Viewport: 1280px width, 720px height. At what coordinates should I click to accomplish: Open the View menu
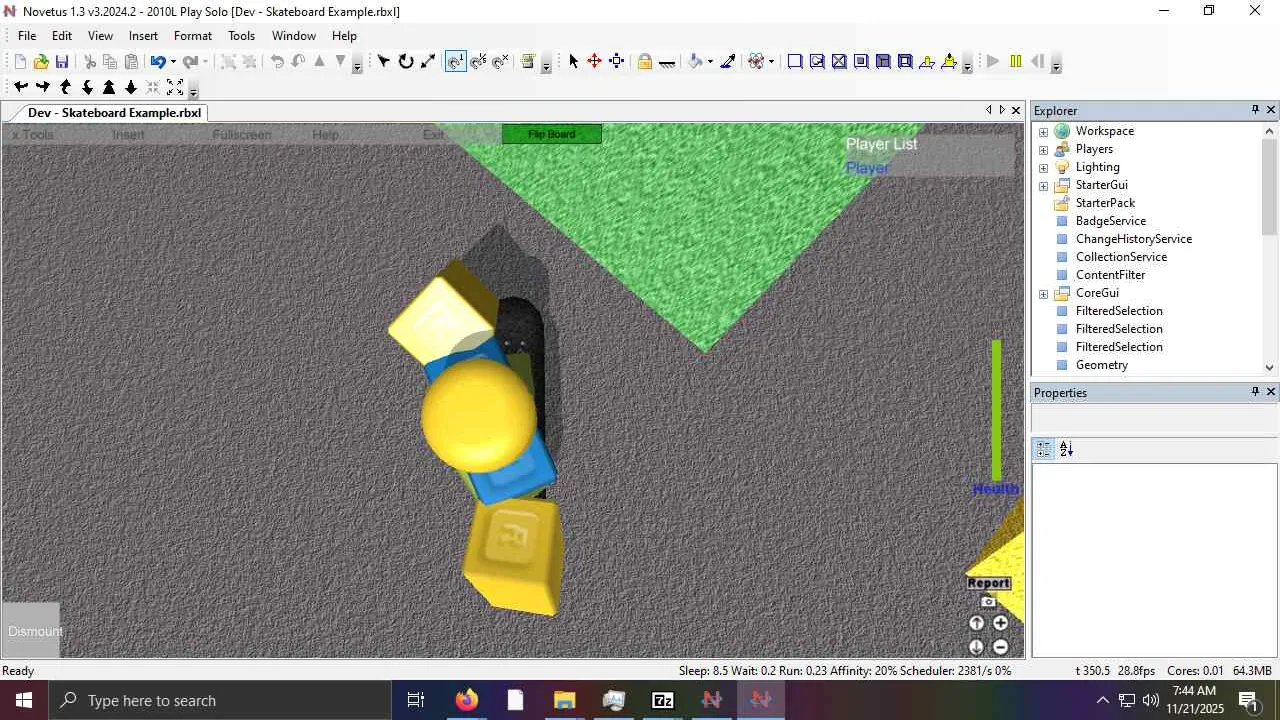click(x=100, y=35)
